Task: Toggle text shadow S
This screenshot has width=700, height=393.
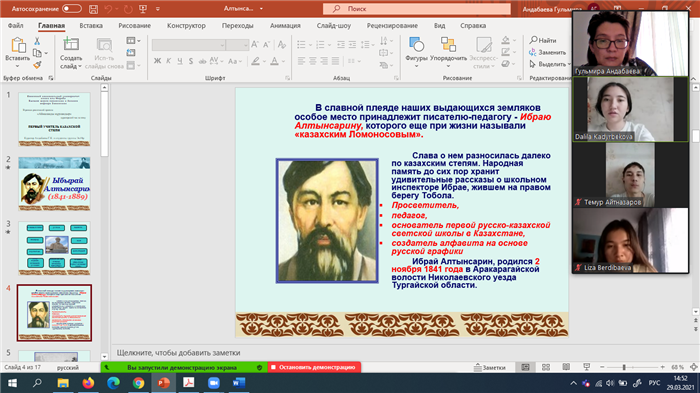Action: point(191,61)
